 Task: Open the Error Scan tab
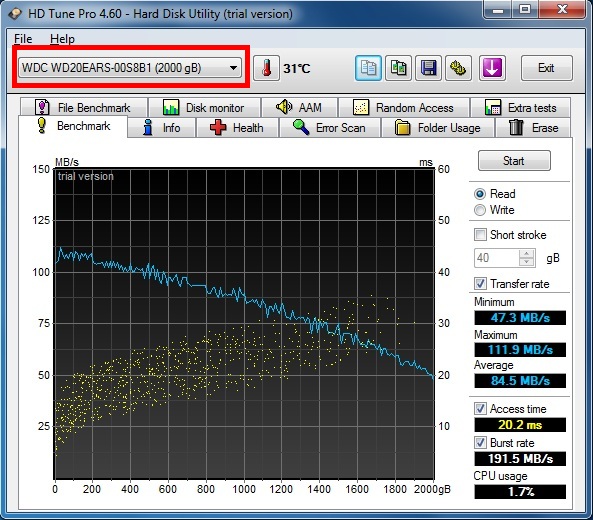(330, 128)
